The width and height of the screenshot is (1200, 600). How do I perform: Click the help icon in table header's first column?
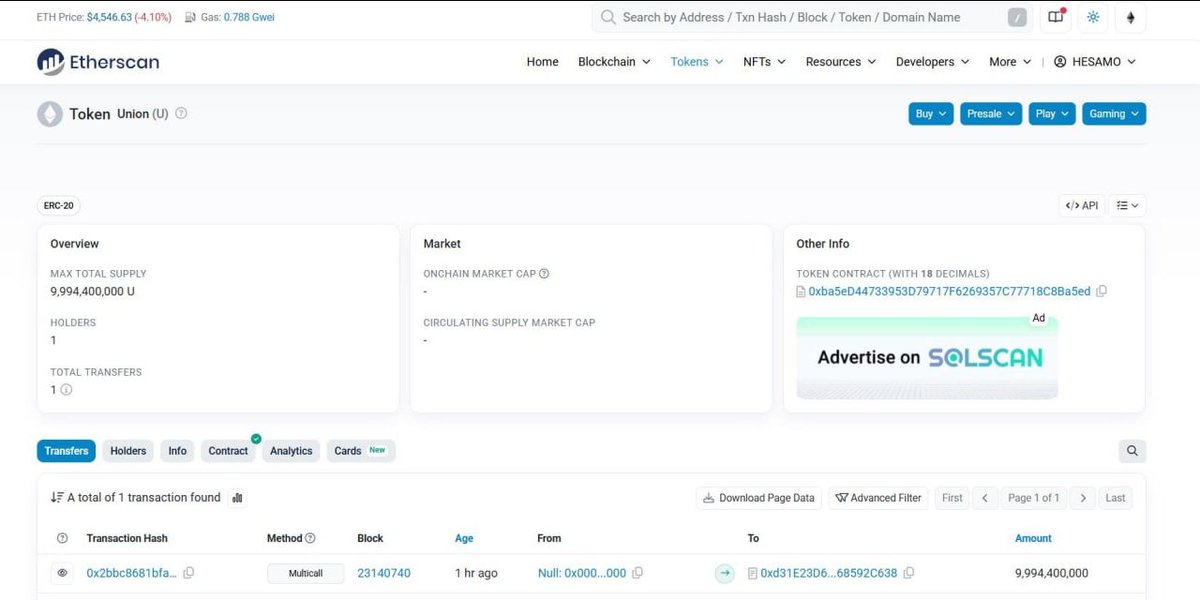pyautogui.click(x=63, y=538)
